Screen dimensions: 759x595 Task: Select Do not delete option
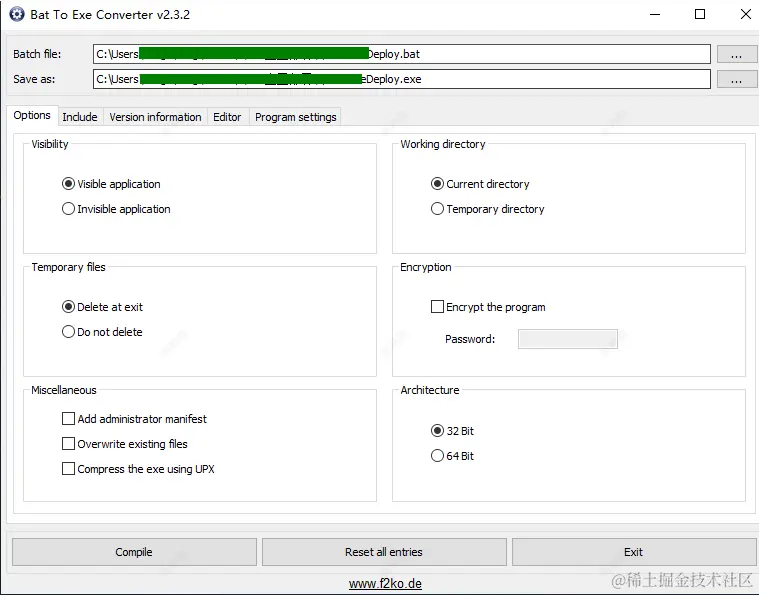[x=102, y=332]
